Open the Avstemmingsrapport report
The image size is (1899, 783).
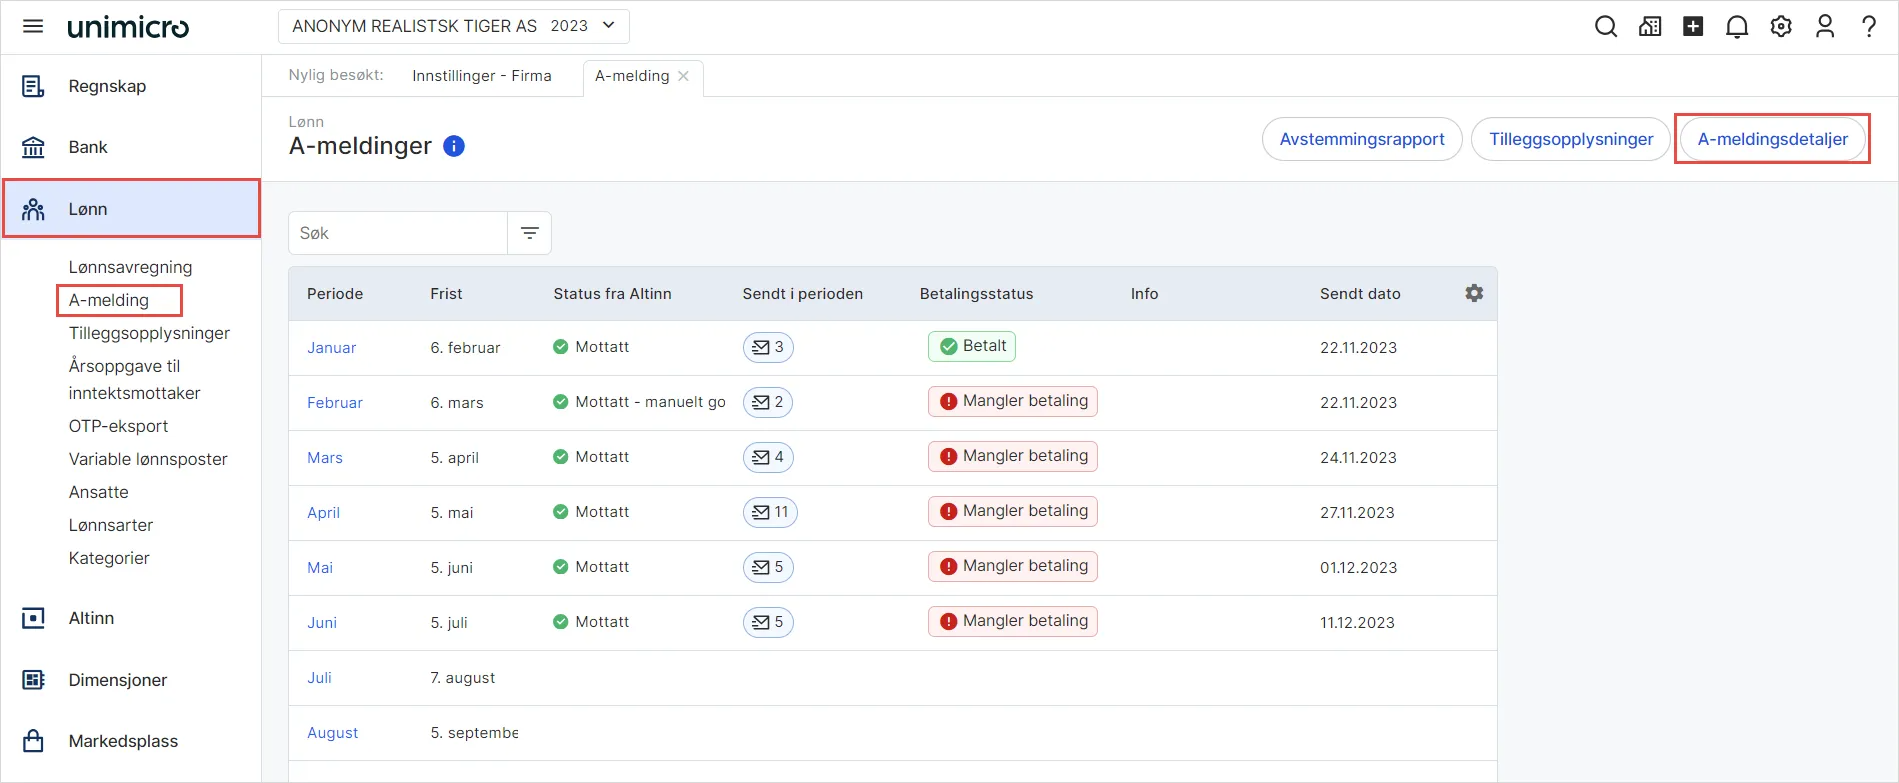pos(1362,139)
